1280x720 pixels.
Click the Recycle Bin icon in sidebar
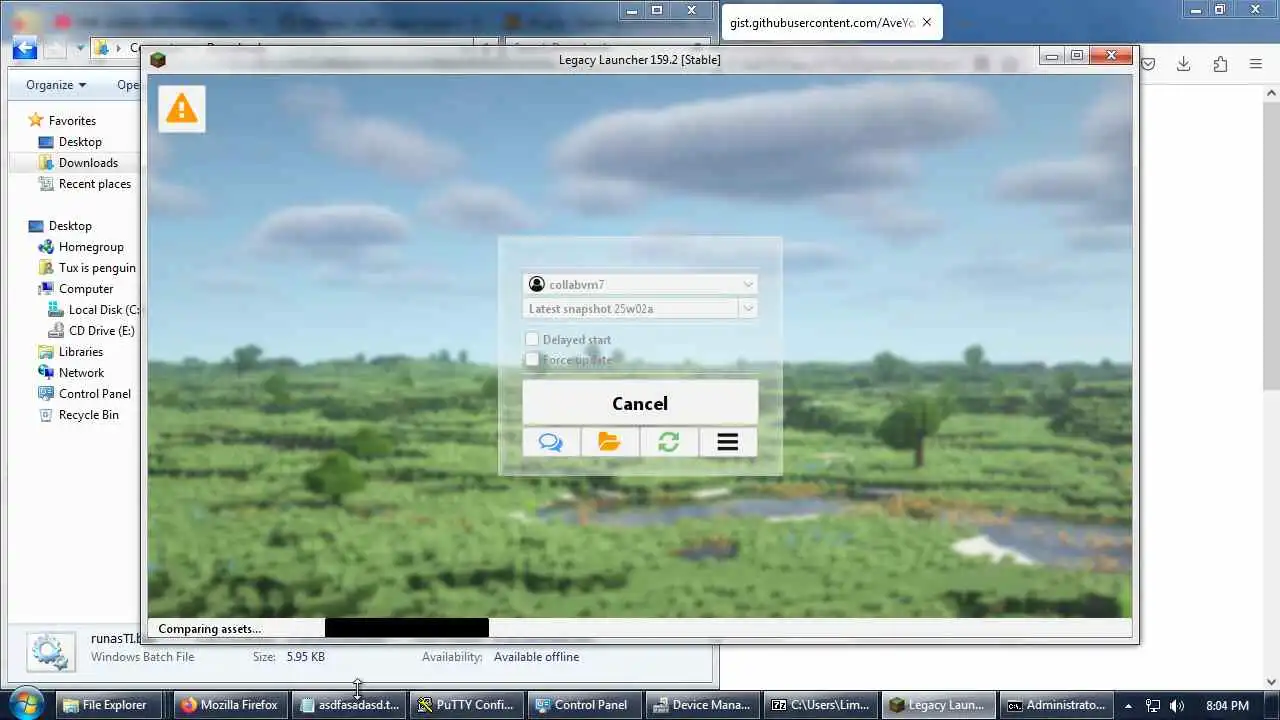click(x=45, y=415)
